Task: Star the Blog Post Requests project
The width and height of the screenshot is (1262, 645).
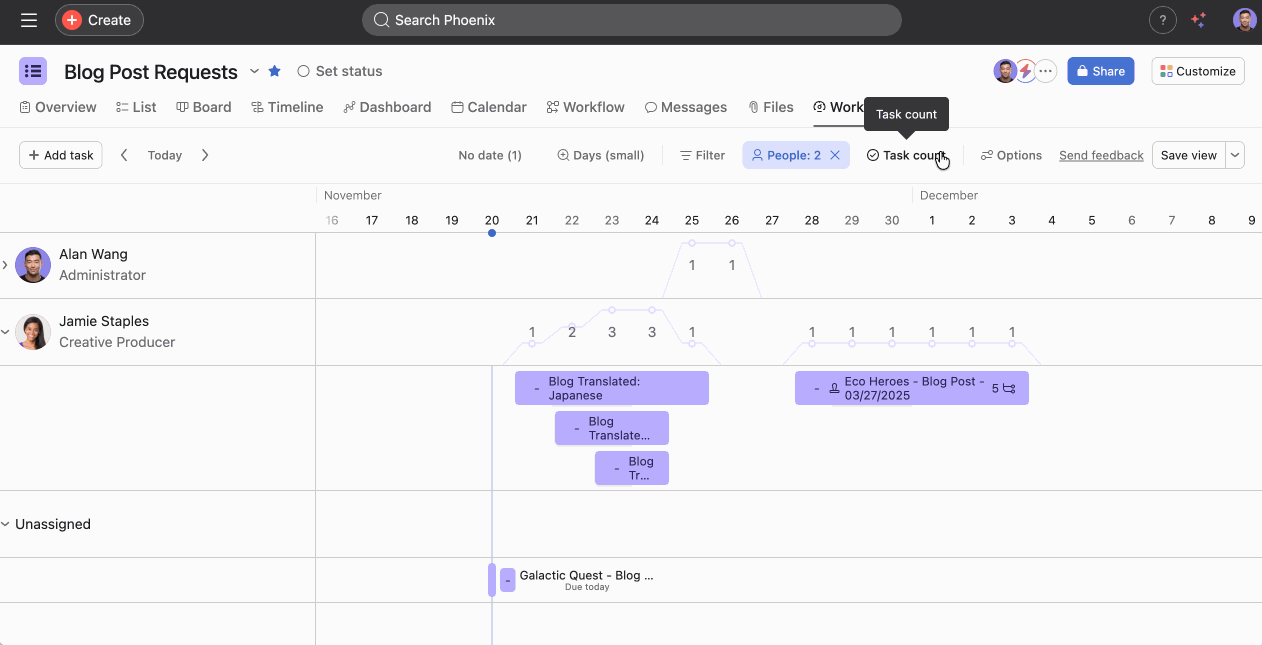Action: point(274,71)
